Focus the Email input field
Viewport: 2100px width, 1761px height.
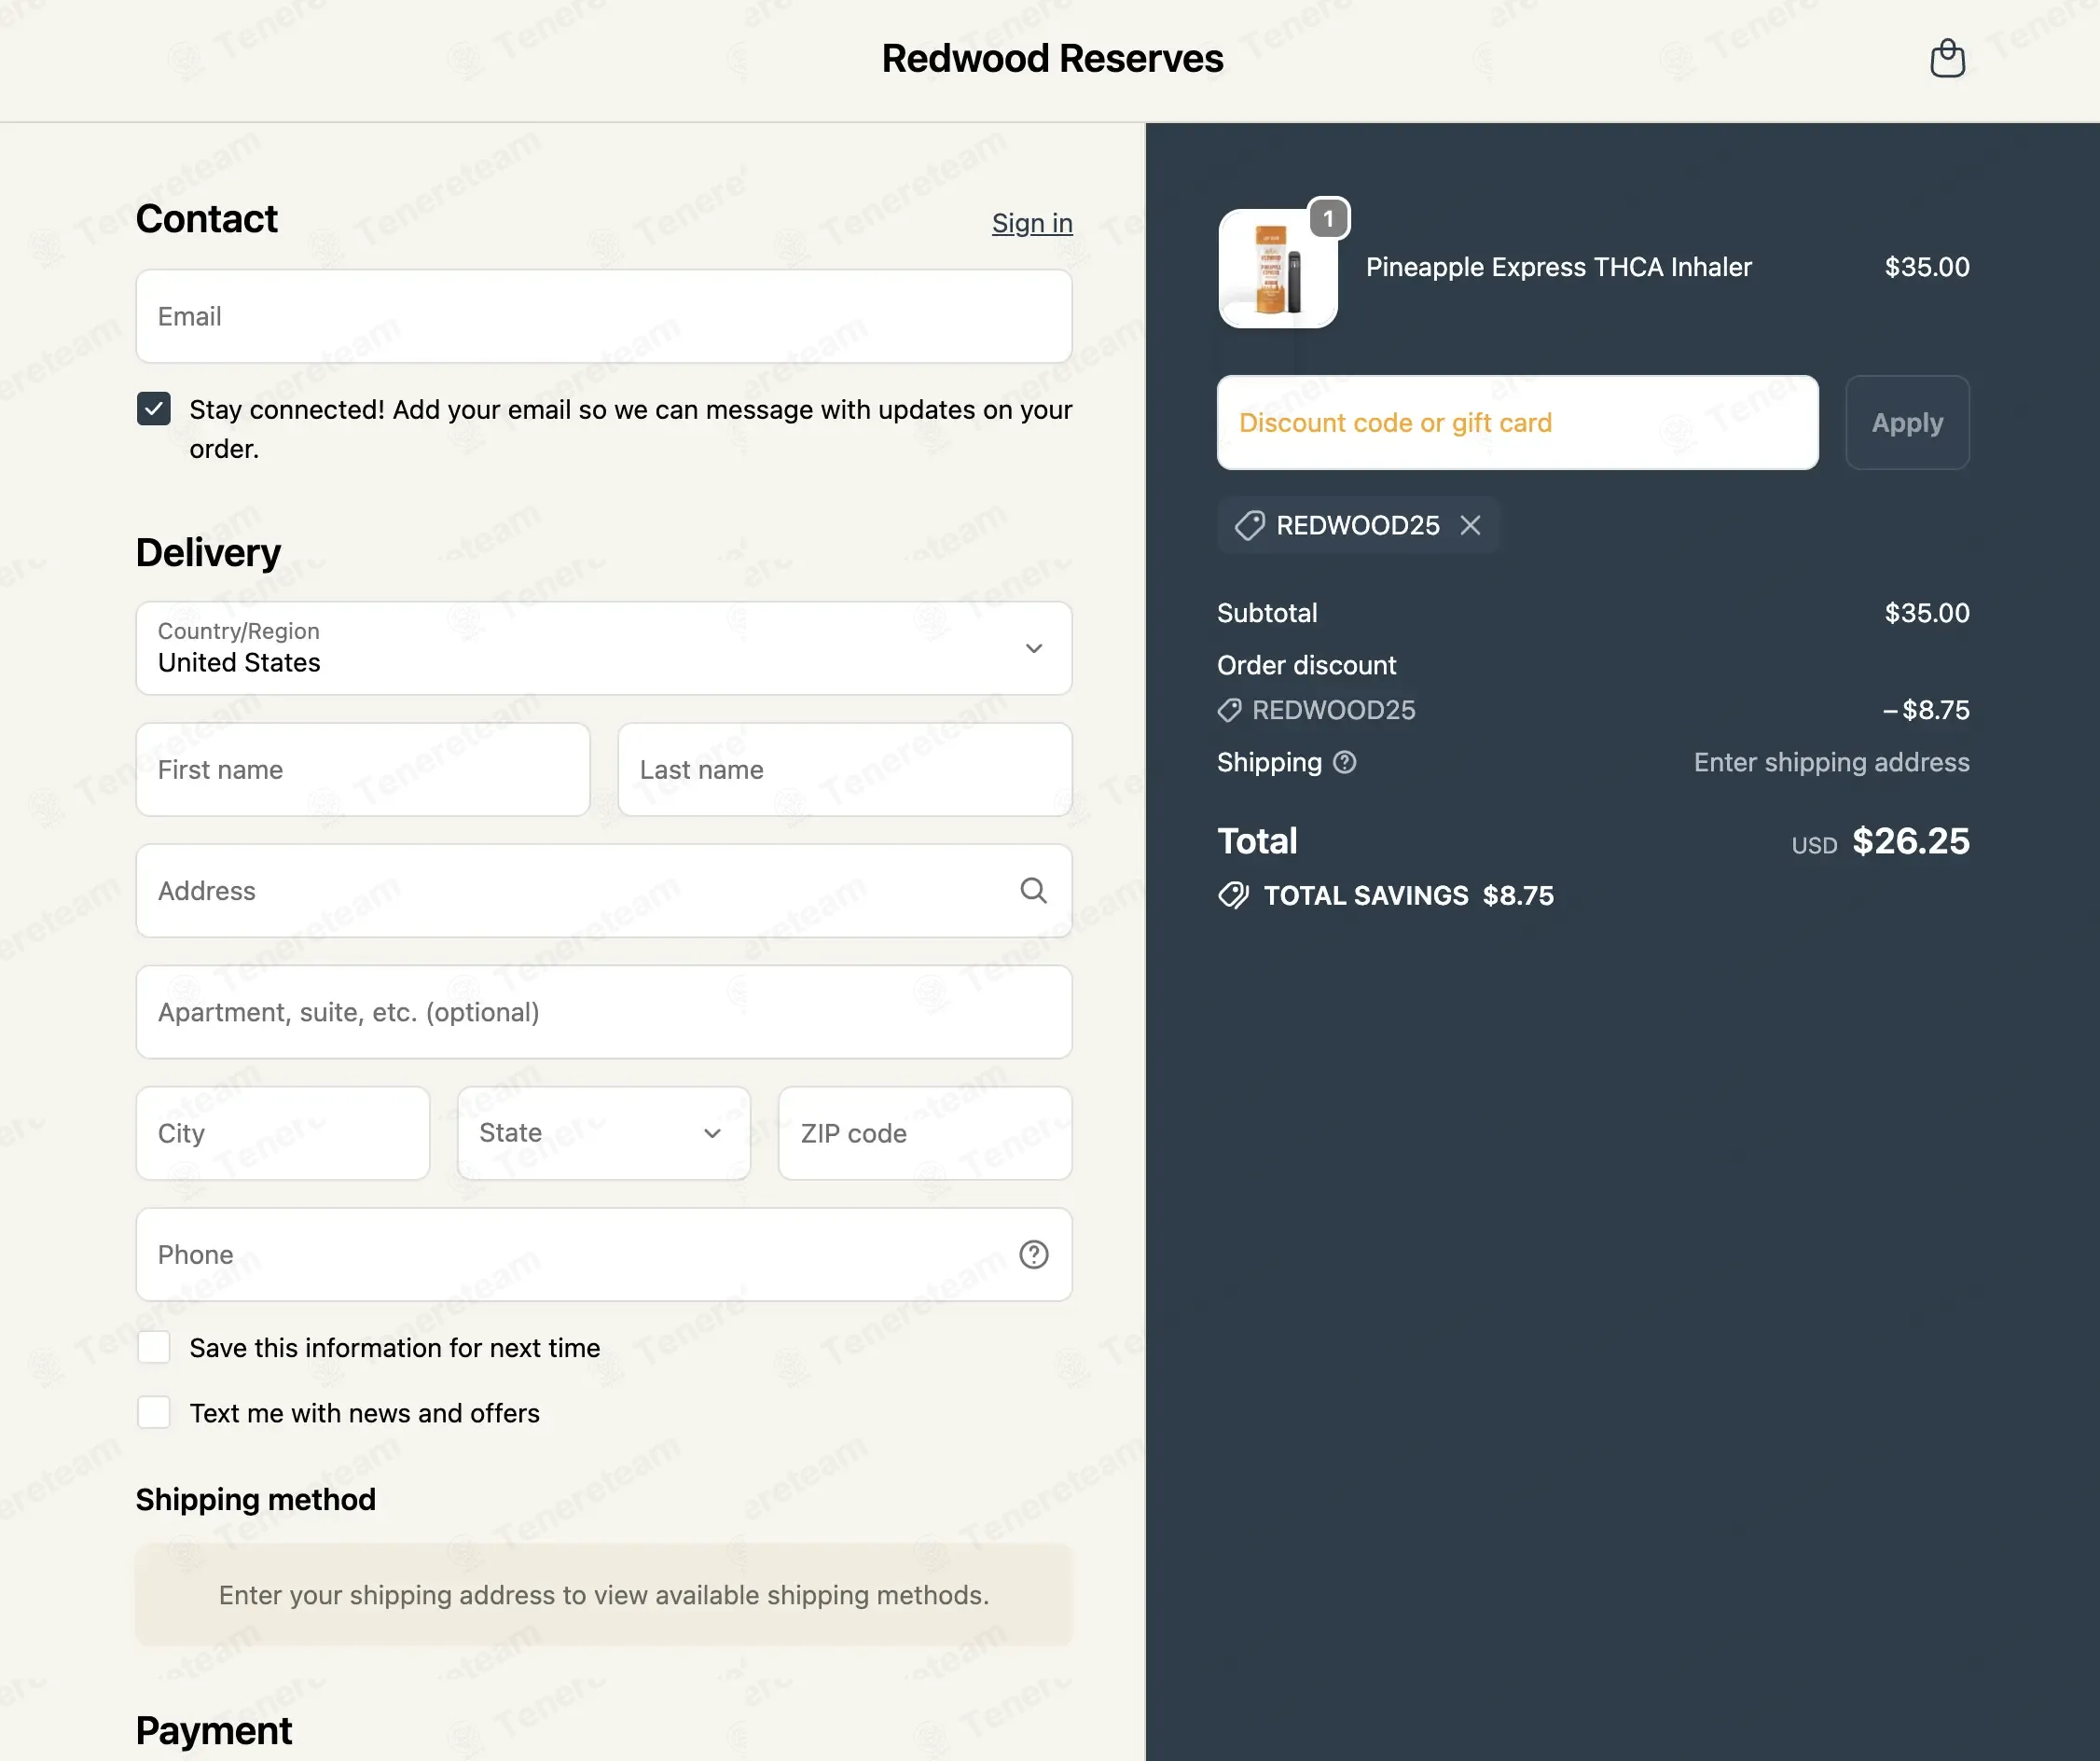[x=604, y=316]
